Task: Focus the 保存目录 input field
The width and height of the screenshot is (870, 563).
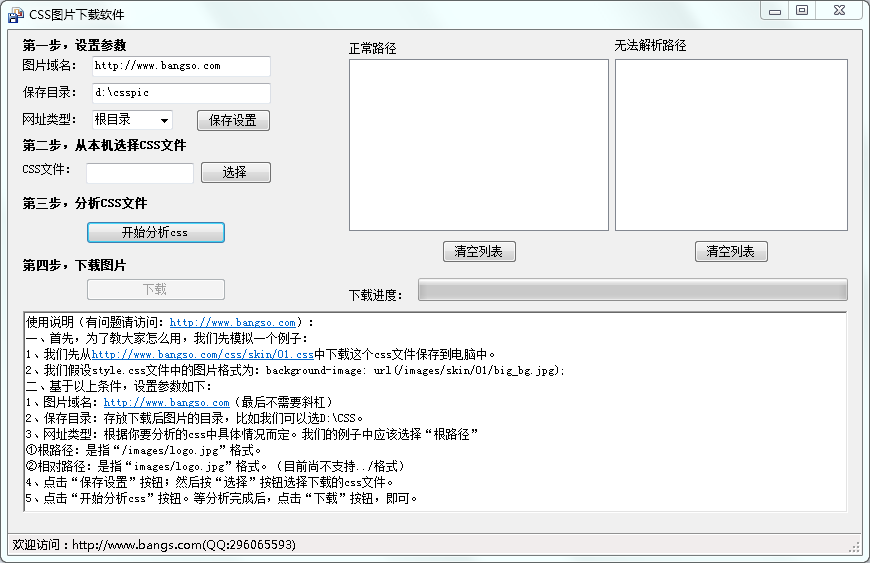Action: click(x=181, y=93)
